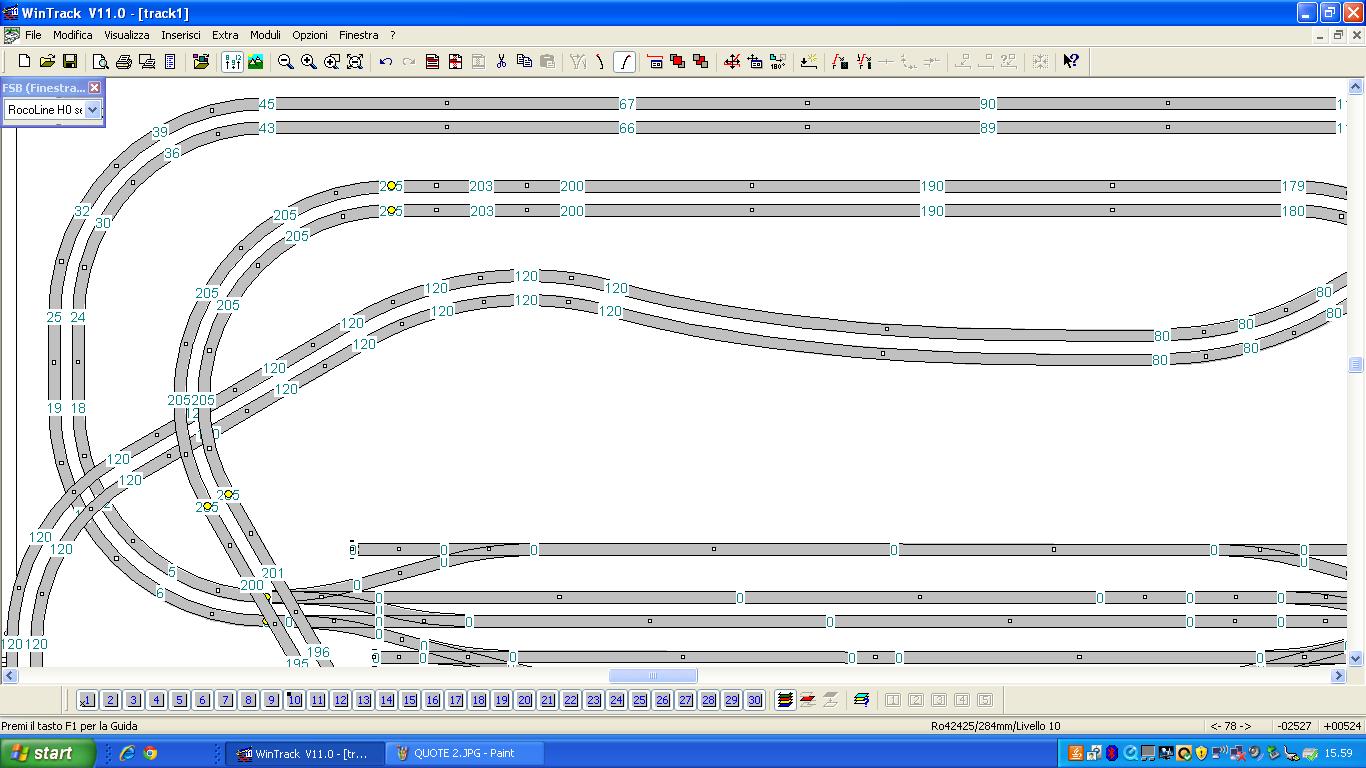Undo the last action with the blue arrow
The image size is (1366, 768).
[x=386, y=62]
